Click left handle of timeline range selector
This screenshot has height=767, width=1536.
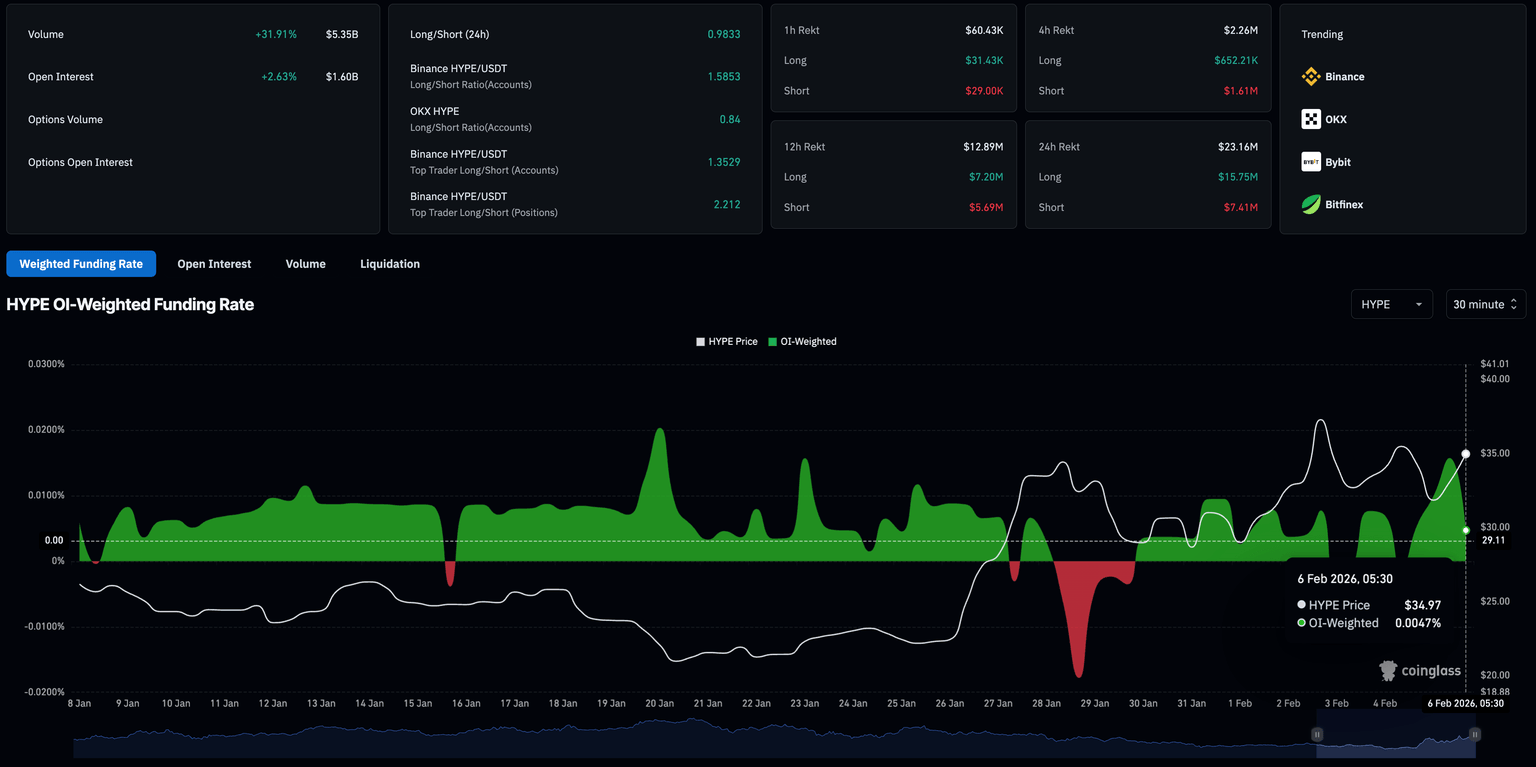(x=1317, y=734)
